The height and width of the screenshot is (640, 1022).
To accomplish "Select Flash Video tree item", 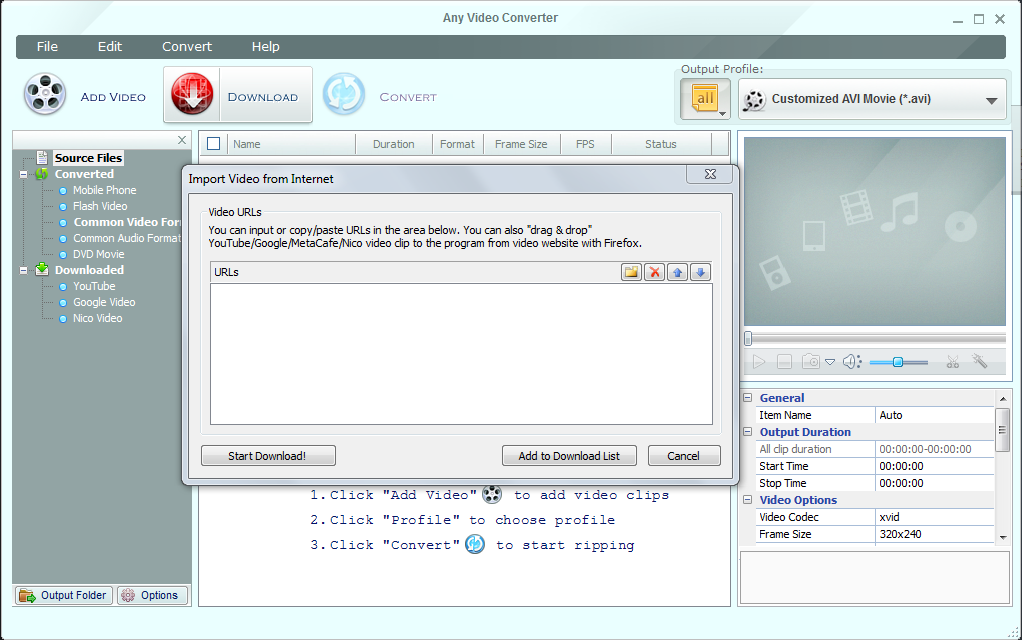I will [100, 206].
